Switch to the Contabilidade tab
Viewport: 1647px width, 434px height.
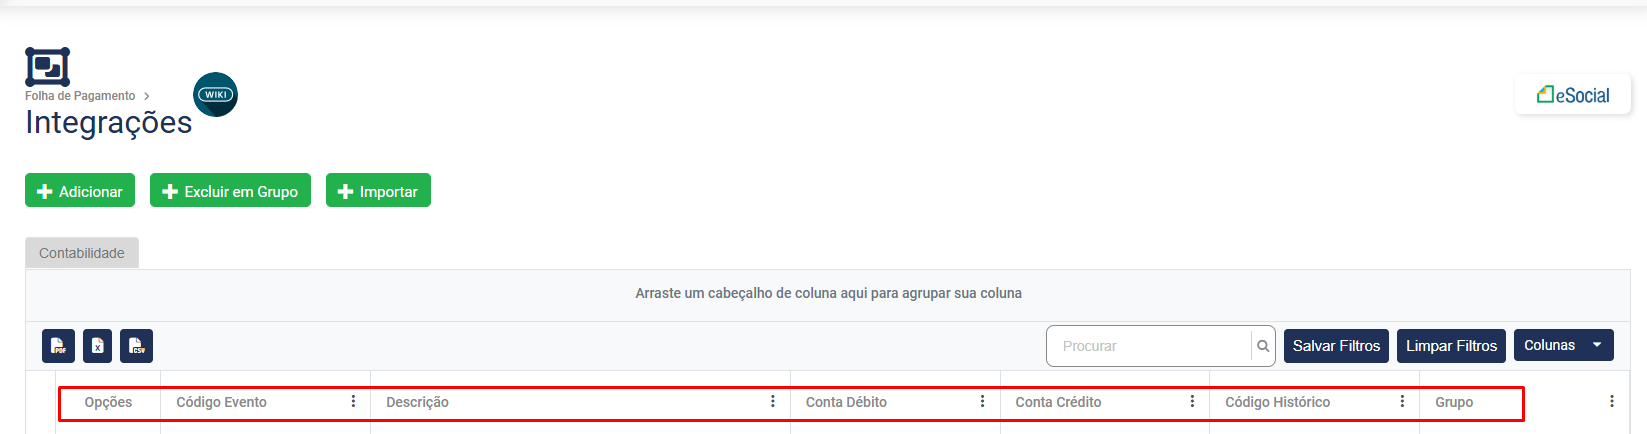coord(82,253)
